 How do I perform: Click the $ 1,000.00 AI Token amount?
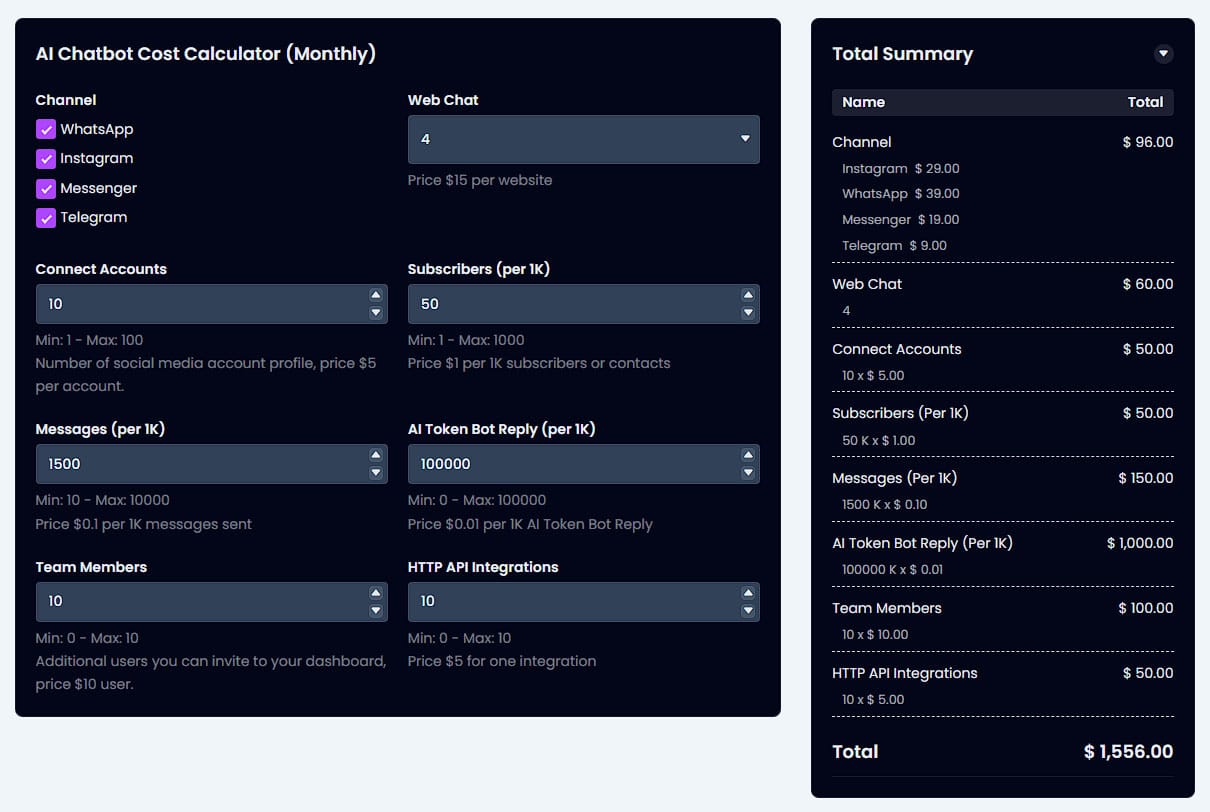tap(1140, 543)
